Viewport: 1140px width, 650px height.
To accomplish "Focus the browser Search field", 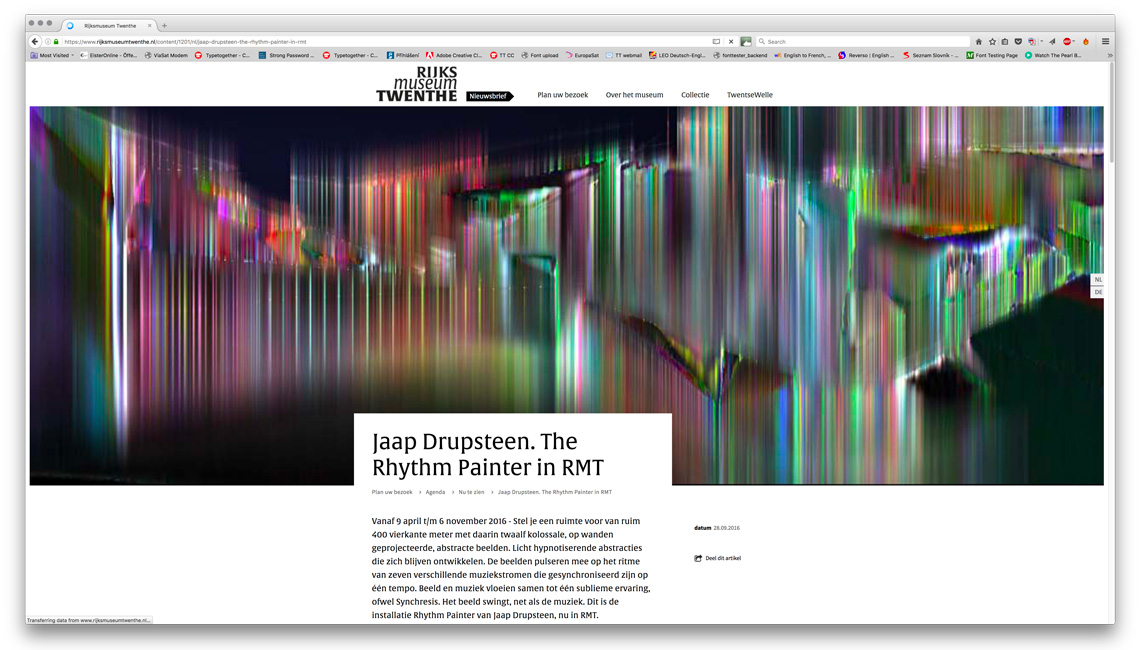I will click(x=863, y=41).
